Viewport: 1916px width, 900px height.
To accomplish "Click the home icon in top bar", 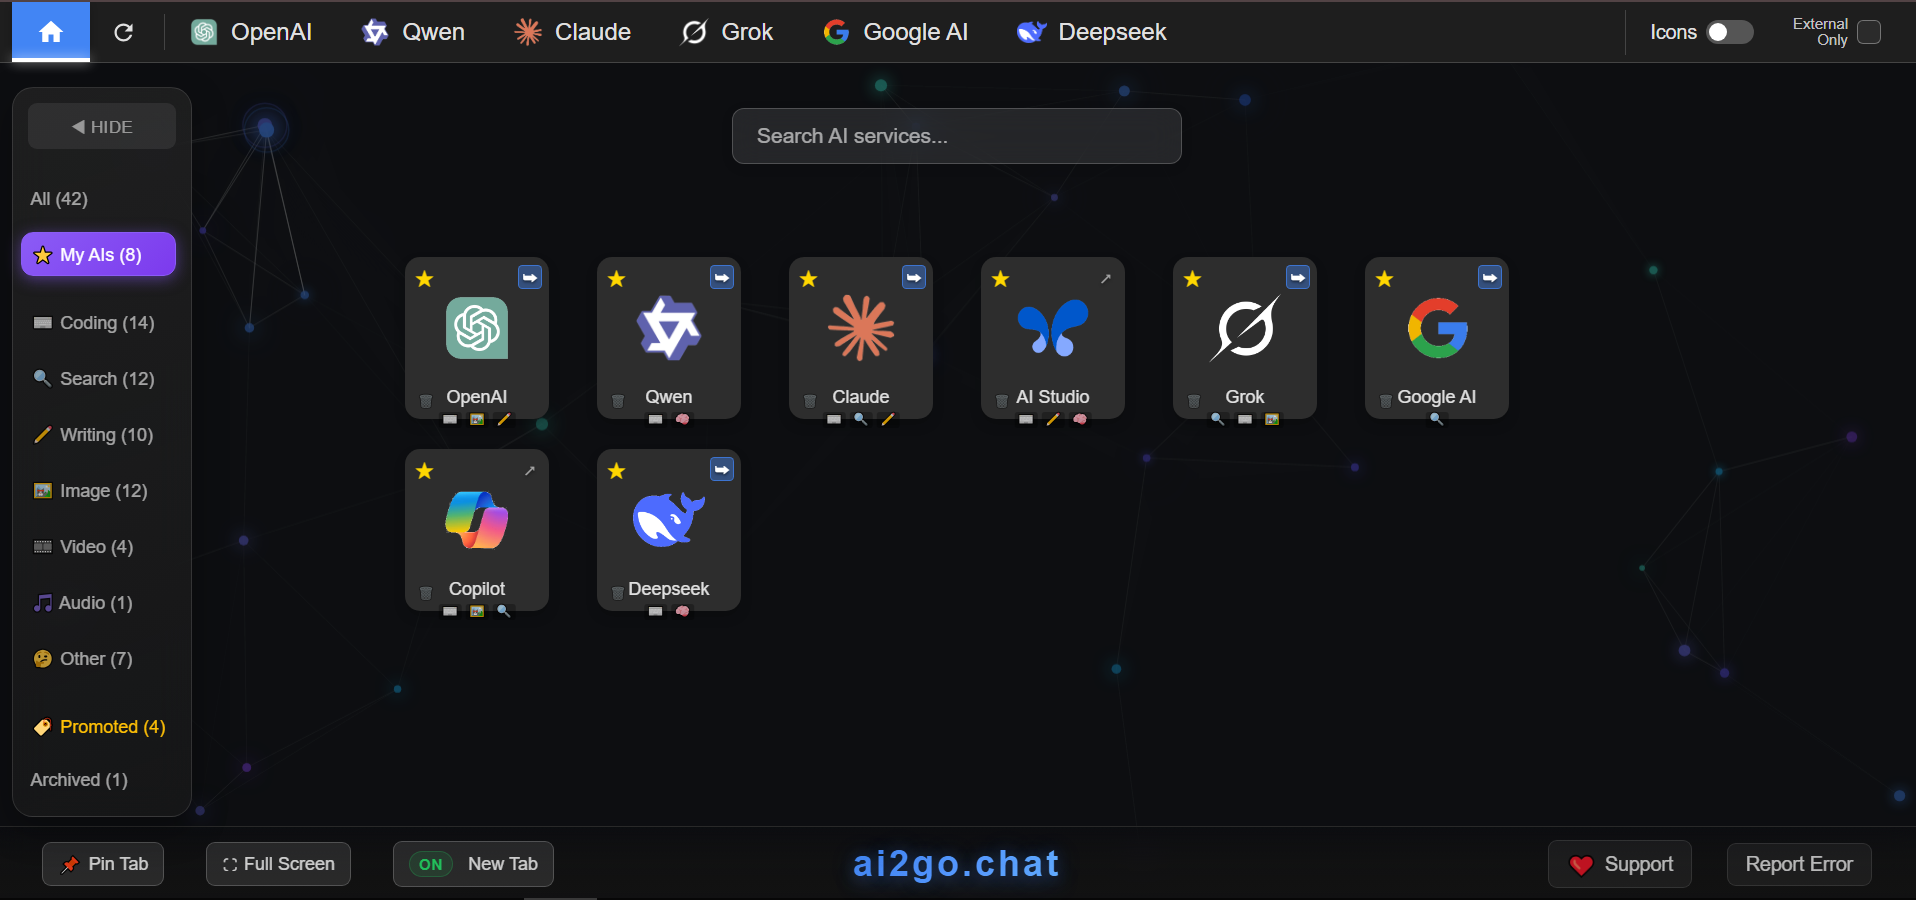I will pyautogui.click(x=51, y=32).
